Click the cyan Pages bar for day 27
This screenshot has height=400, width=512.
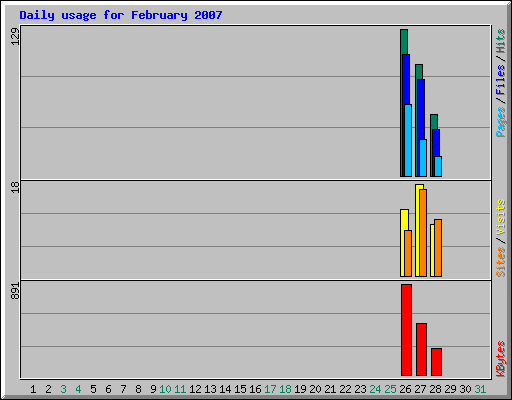point(423,158)
